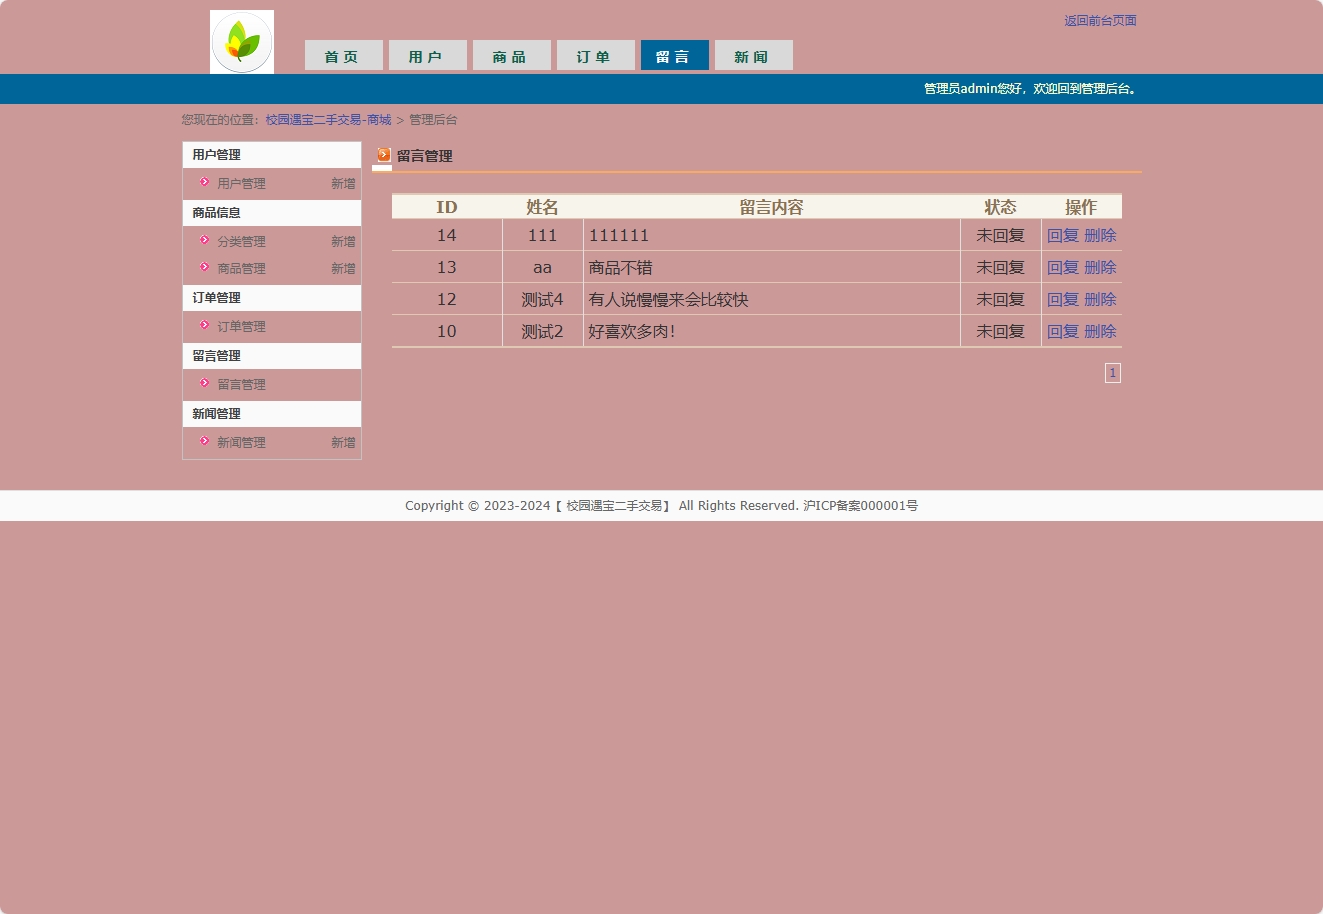Open 返回前台页面 link
The image size is (1323, 914).
[x=1099, y=20]
